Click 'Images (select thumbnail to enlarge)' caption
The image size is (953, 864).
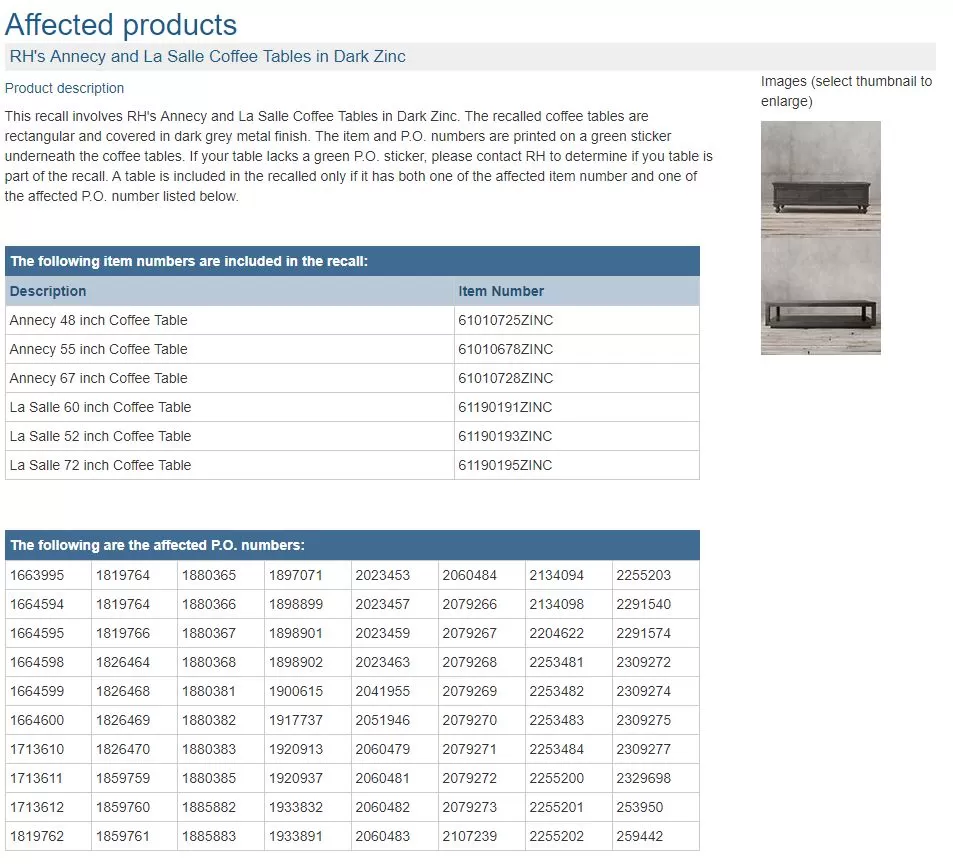846,91
